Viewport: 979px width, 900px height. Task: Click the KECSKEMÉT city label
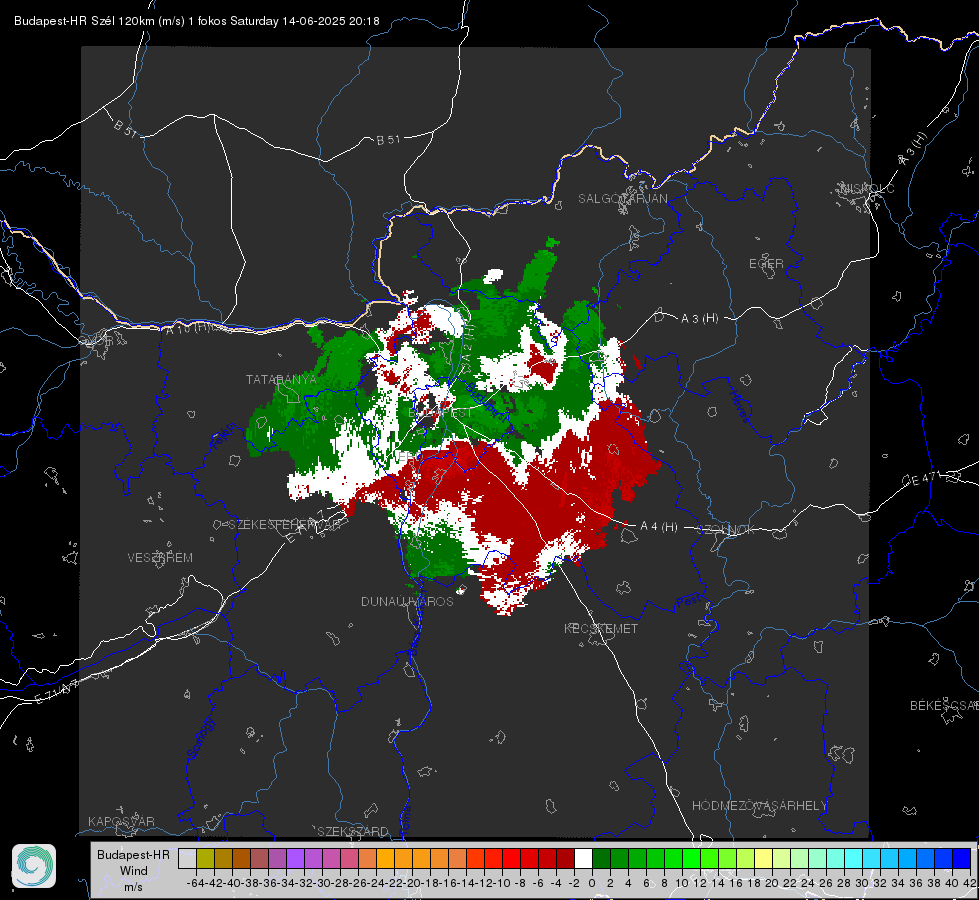pyautogui.click(x=601, y=628)
